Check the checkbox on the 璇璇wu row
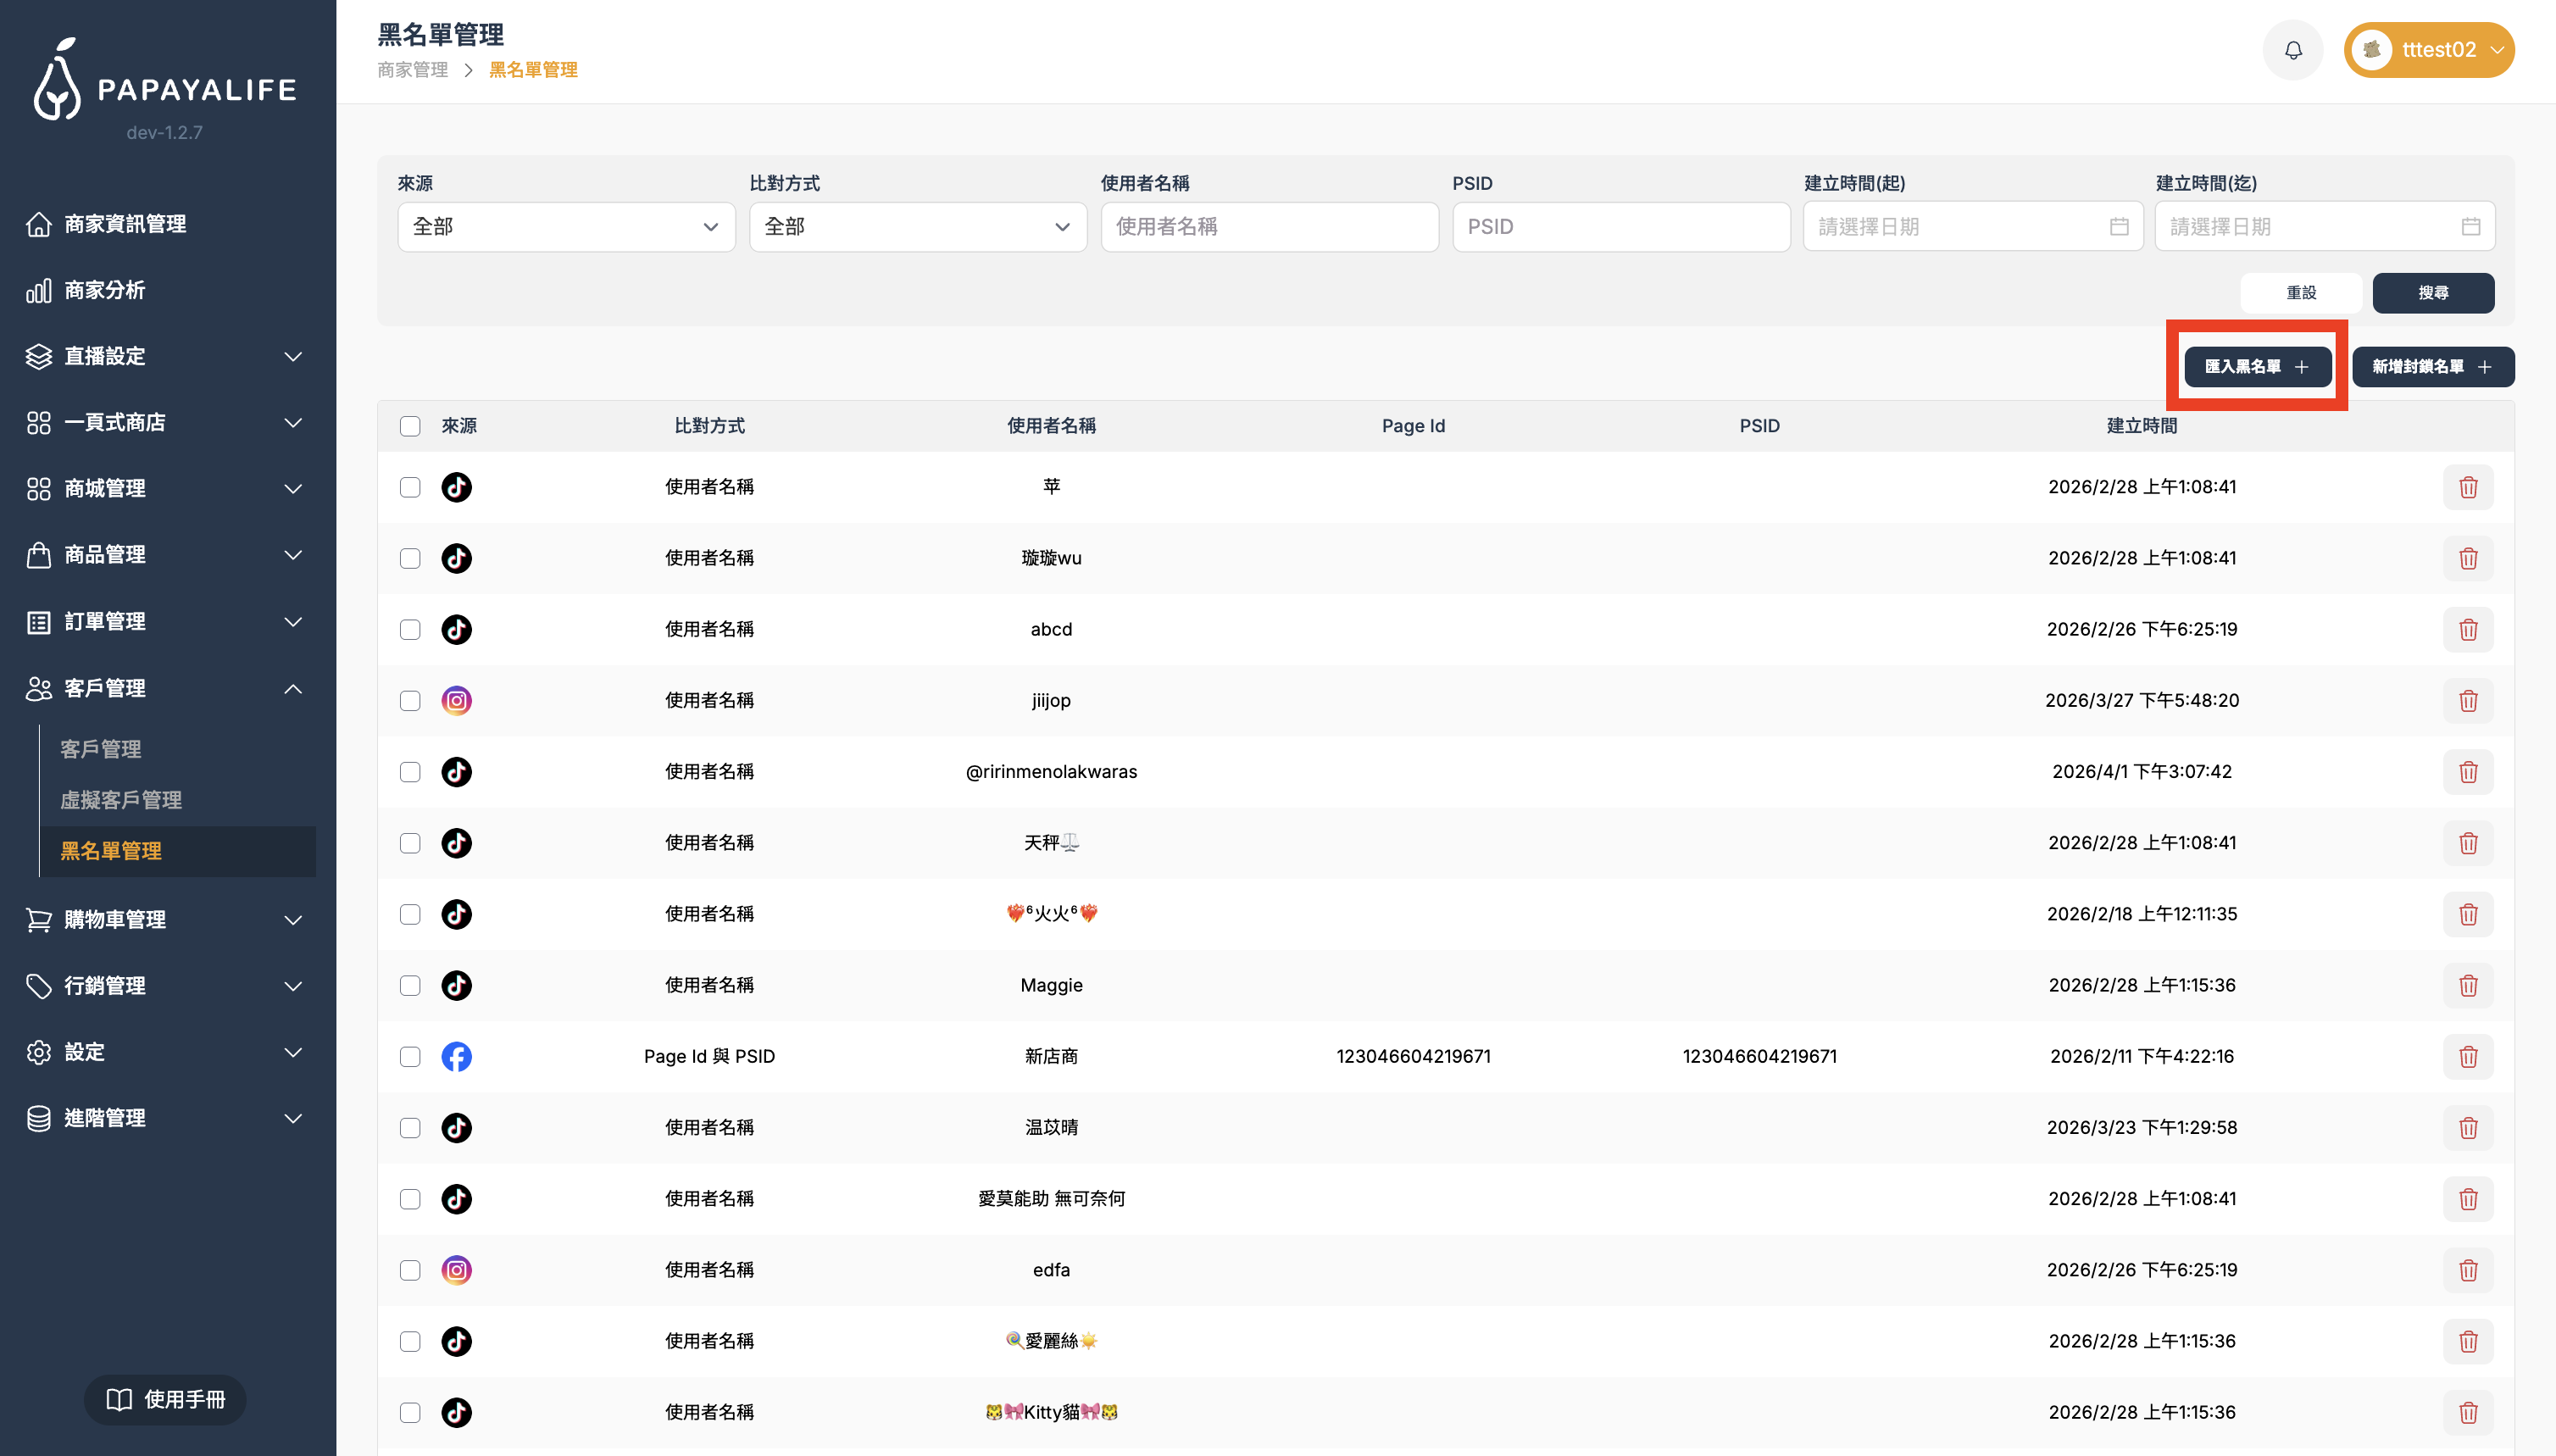 point(410,558)
